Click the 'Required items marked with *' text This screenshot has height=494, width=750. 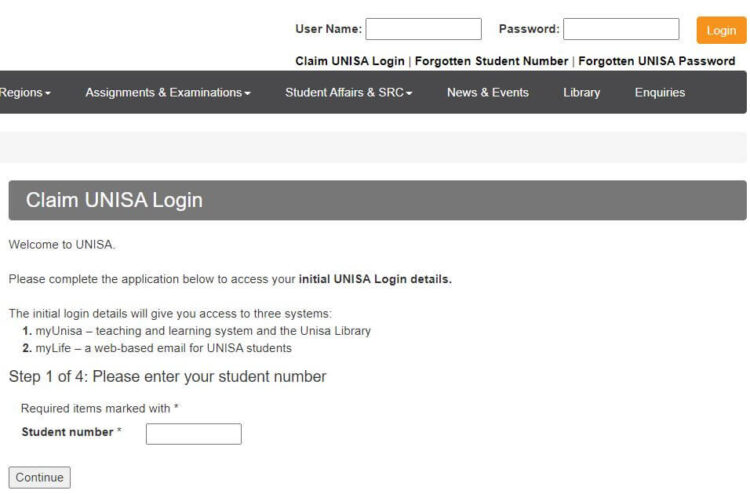click(99, 408)
